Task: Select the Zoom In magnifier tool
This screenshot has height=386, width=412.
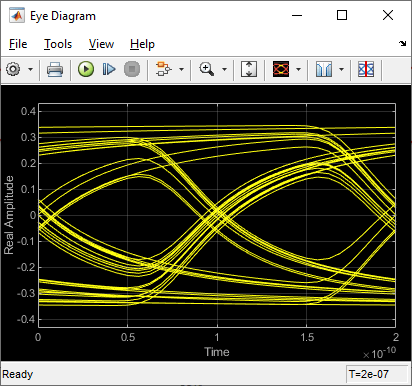Action: (207, 69)
